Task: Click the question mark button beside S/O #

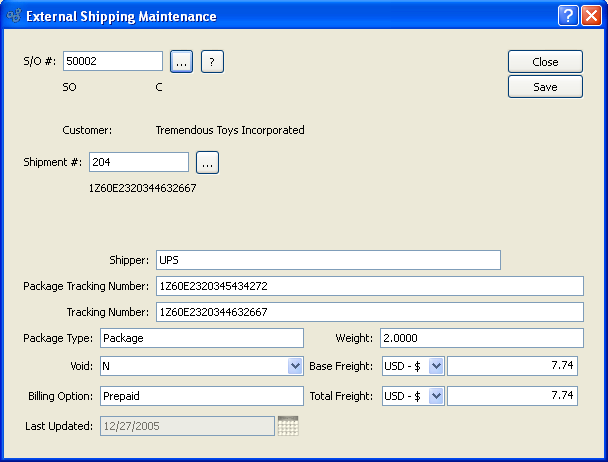Action: click(x=211, y=61)
